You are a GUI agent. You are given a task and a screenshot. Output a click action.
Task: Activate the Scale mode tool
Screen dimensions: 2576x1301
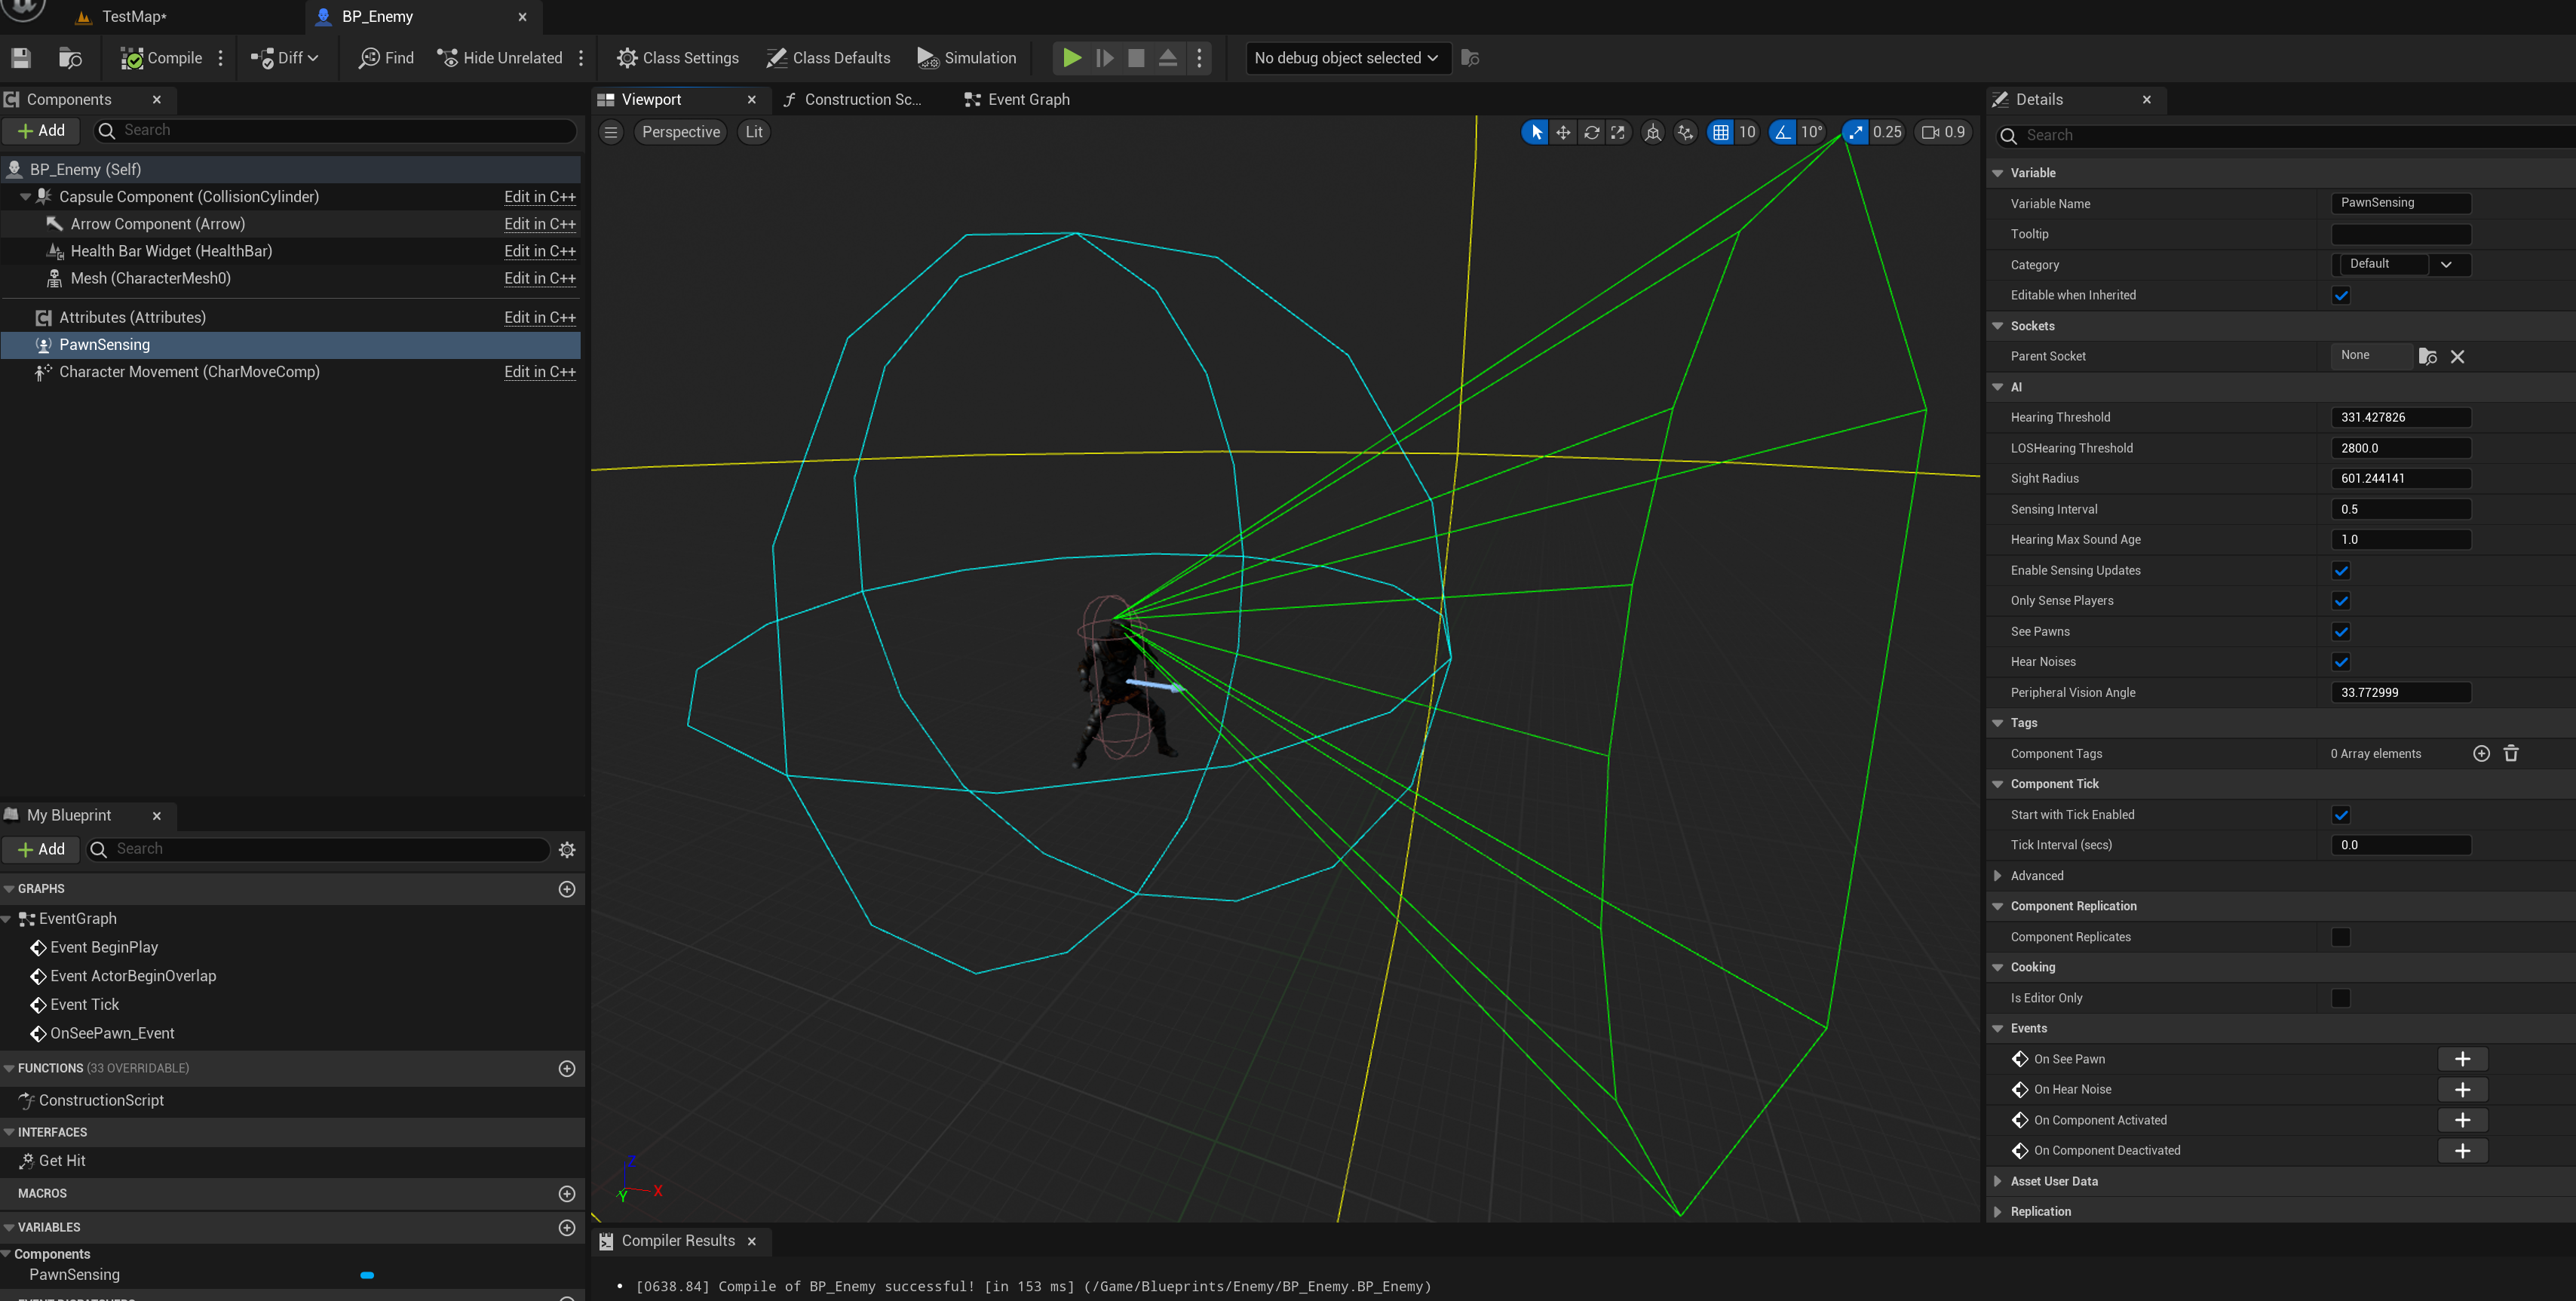click(1618, 132)
